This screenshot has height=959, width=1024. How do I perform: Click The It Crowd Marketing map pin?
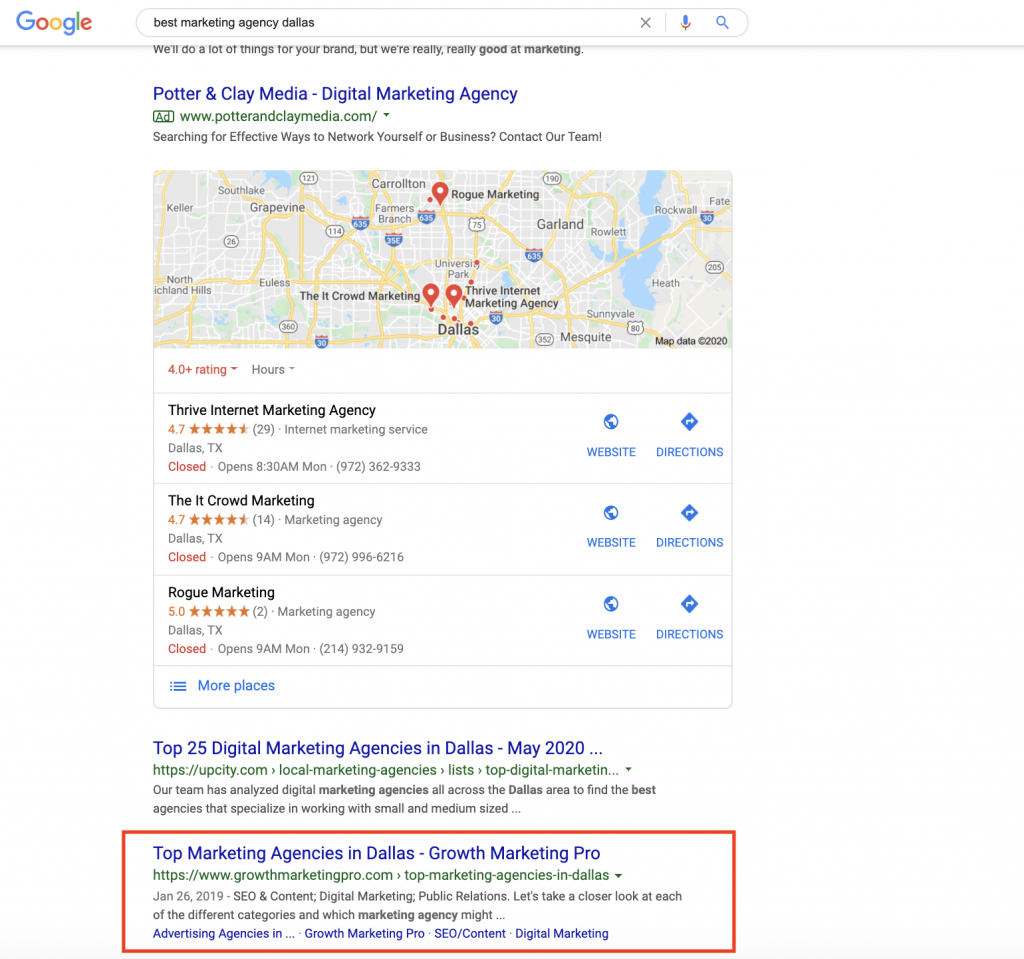click(x=430, y=294)
